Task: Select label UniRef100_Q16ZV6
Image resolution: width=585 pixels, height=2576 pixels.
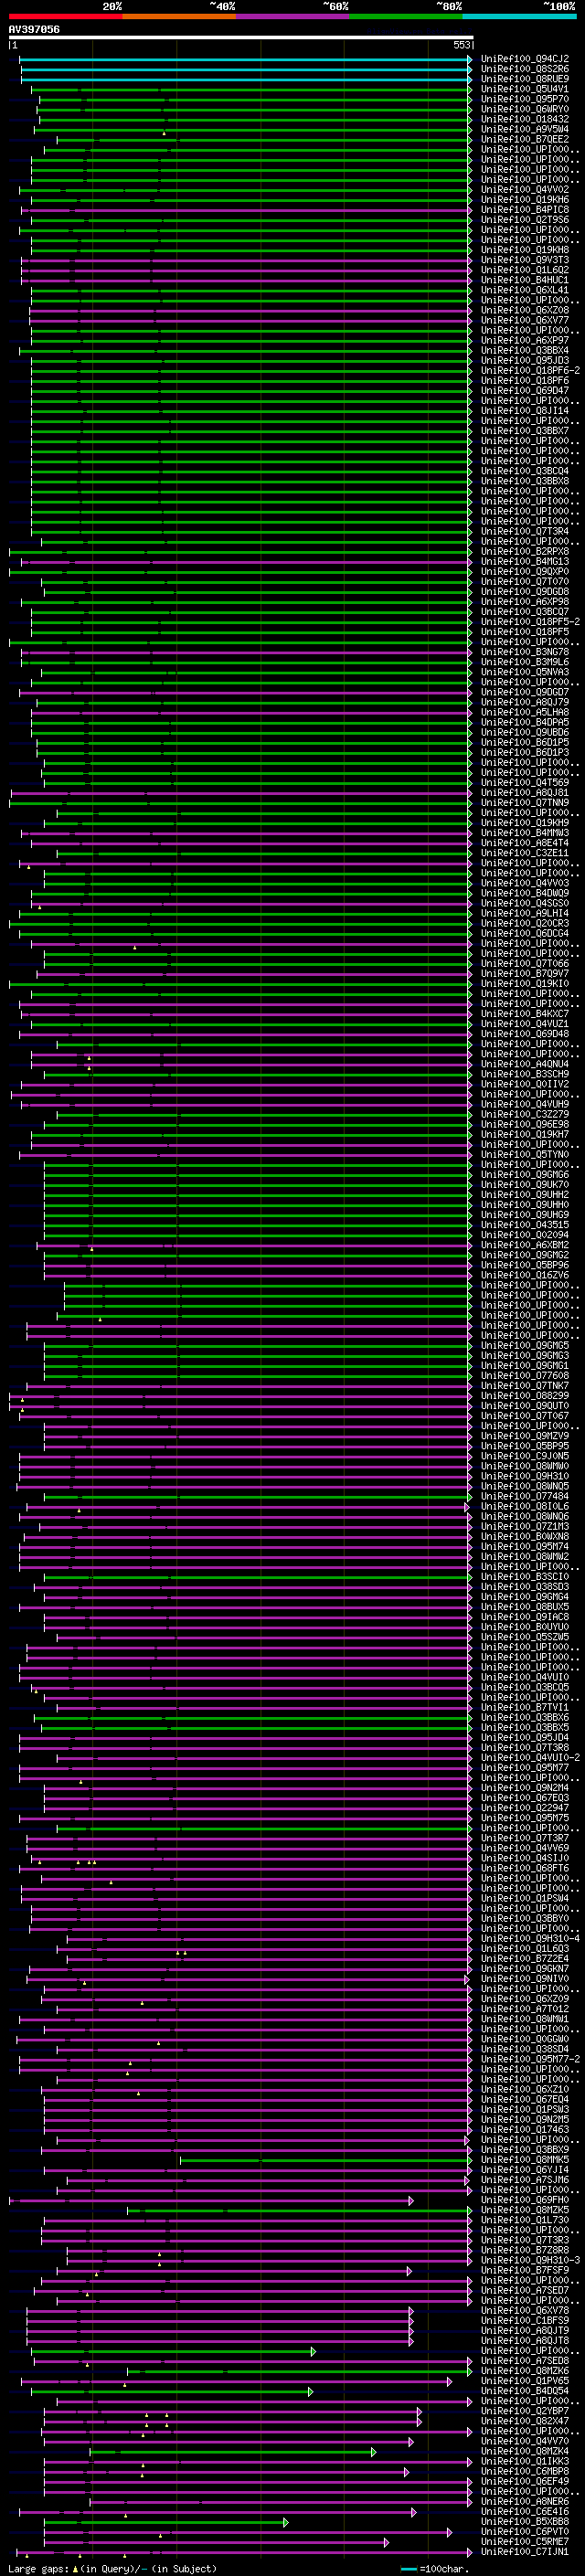Action: point(525,1275)
